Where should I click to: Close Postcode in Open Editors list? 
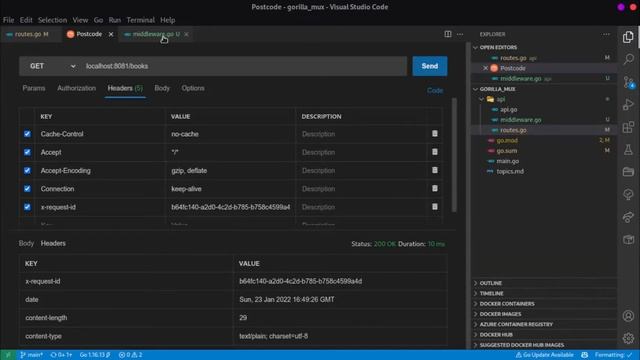[485, 68]
